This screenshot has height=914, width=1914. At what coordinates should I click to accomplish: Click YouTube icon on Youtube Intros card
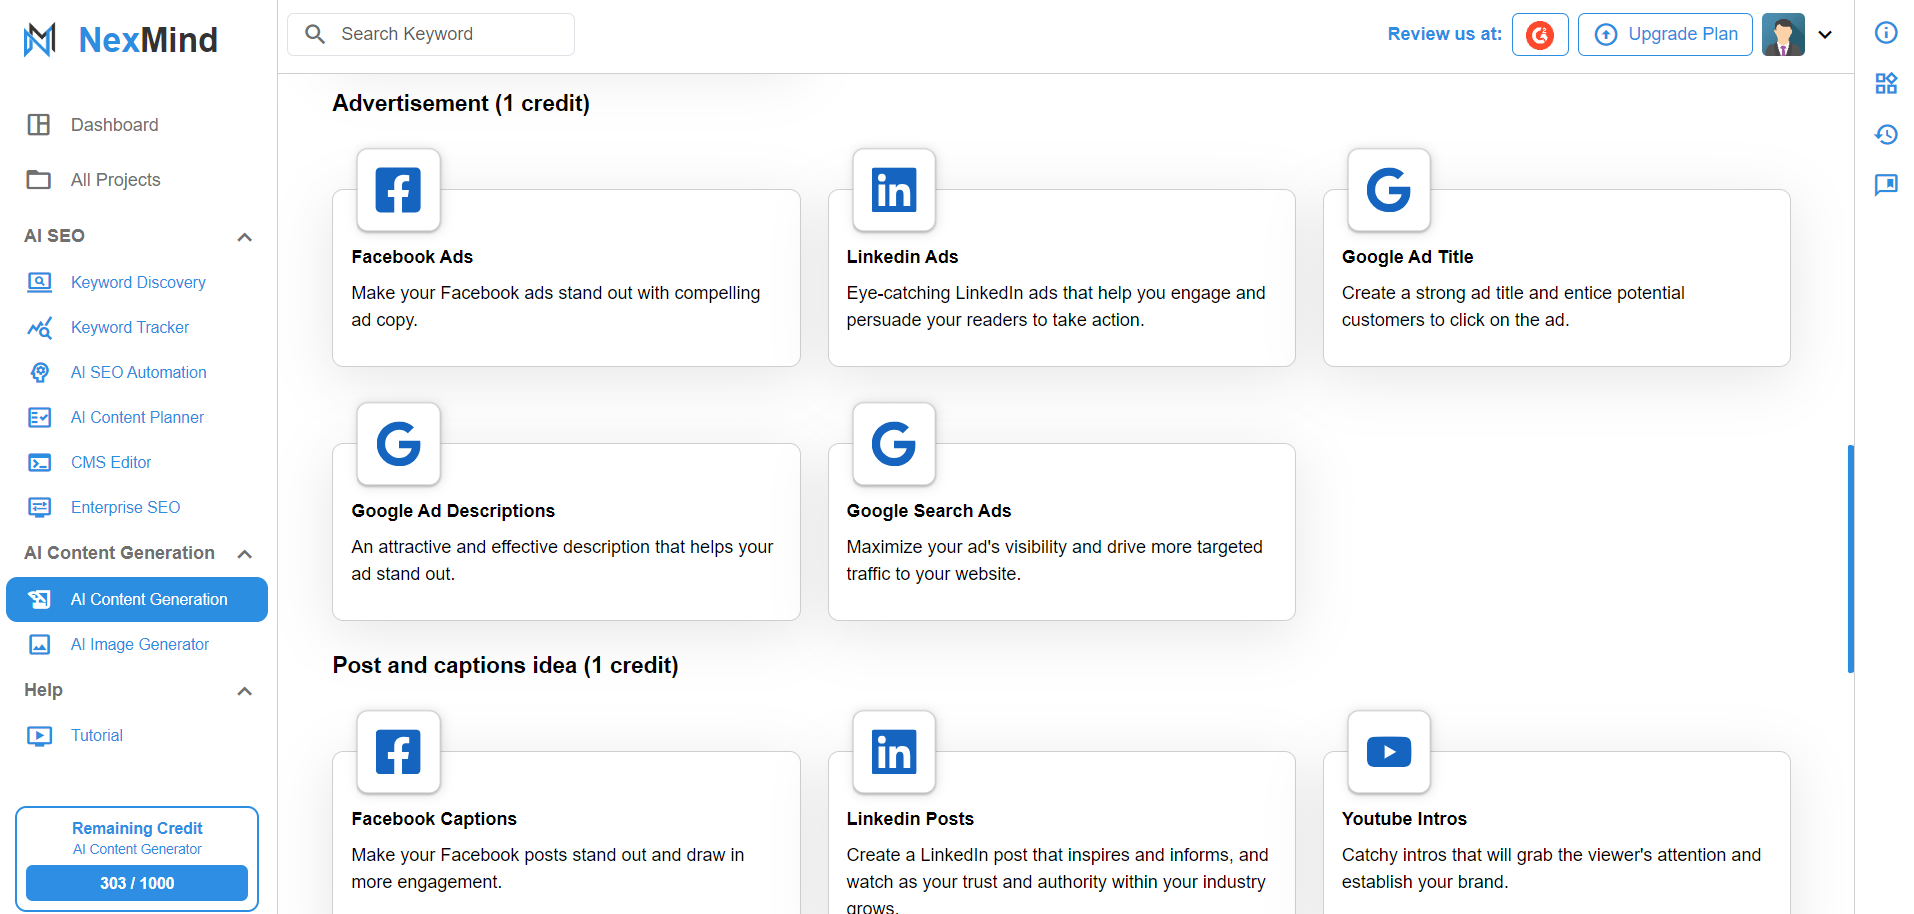(x=1389, y=752)
